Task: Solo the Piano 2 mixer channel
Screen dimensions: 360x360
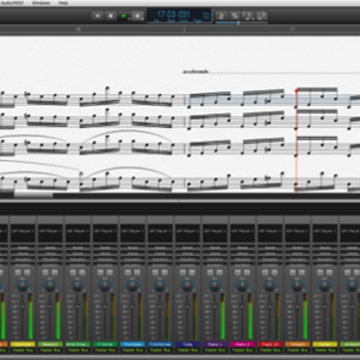Action: pos(247,273)
